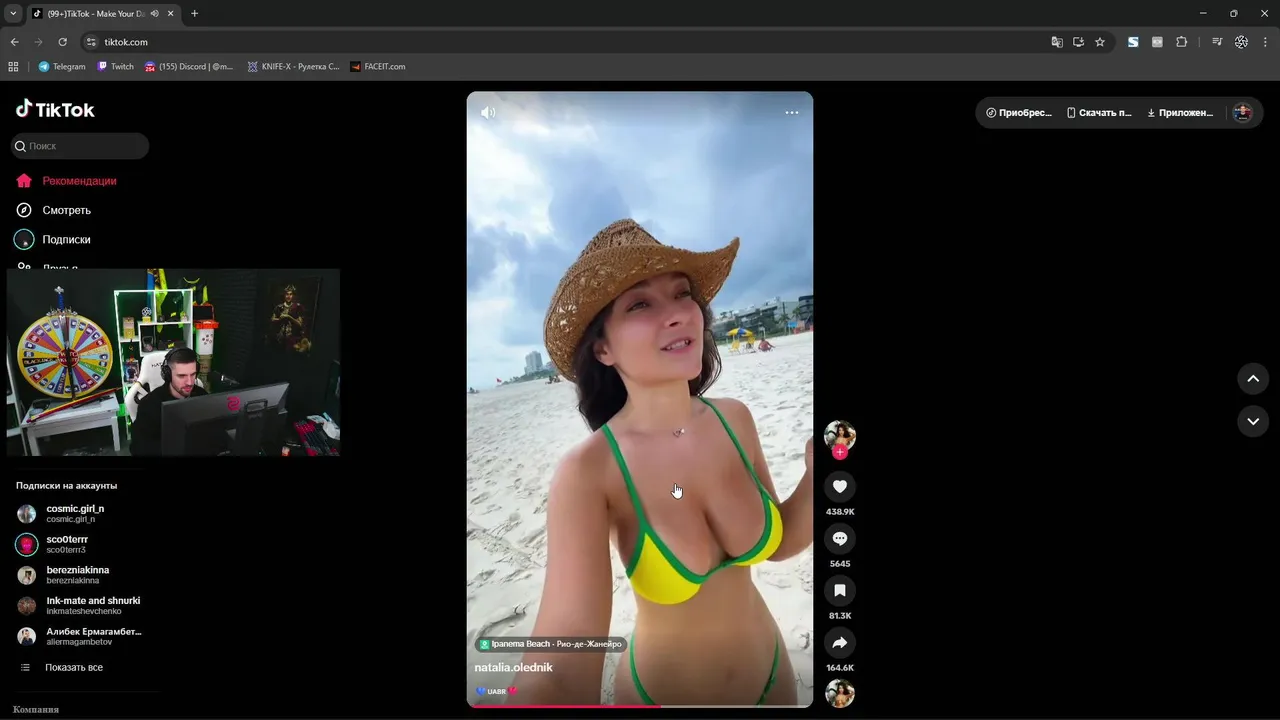The image size is (1280, 720).
Task: Open Chrome tab search dropdown arrow
Action: (13, 13)
